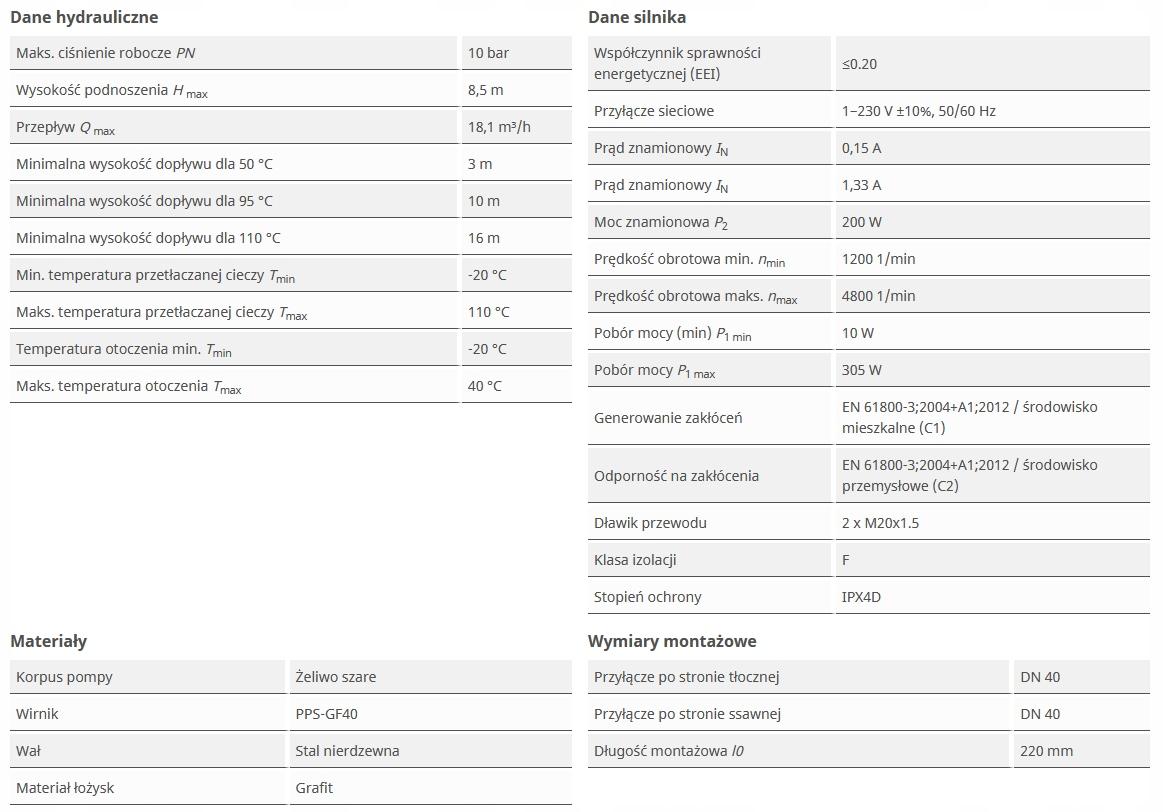This screenshot has width=1164, height=812.
Task: Click the "Generowanie zakłóceń" row label
Action: (668, 418)
